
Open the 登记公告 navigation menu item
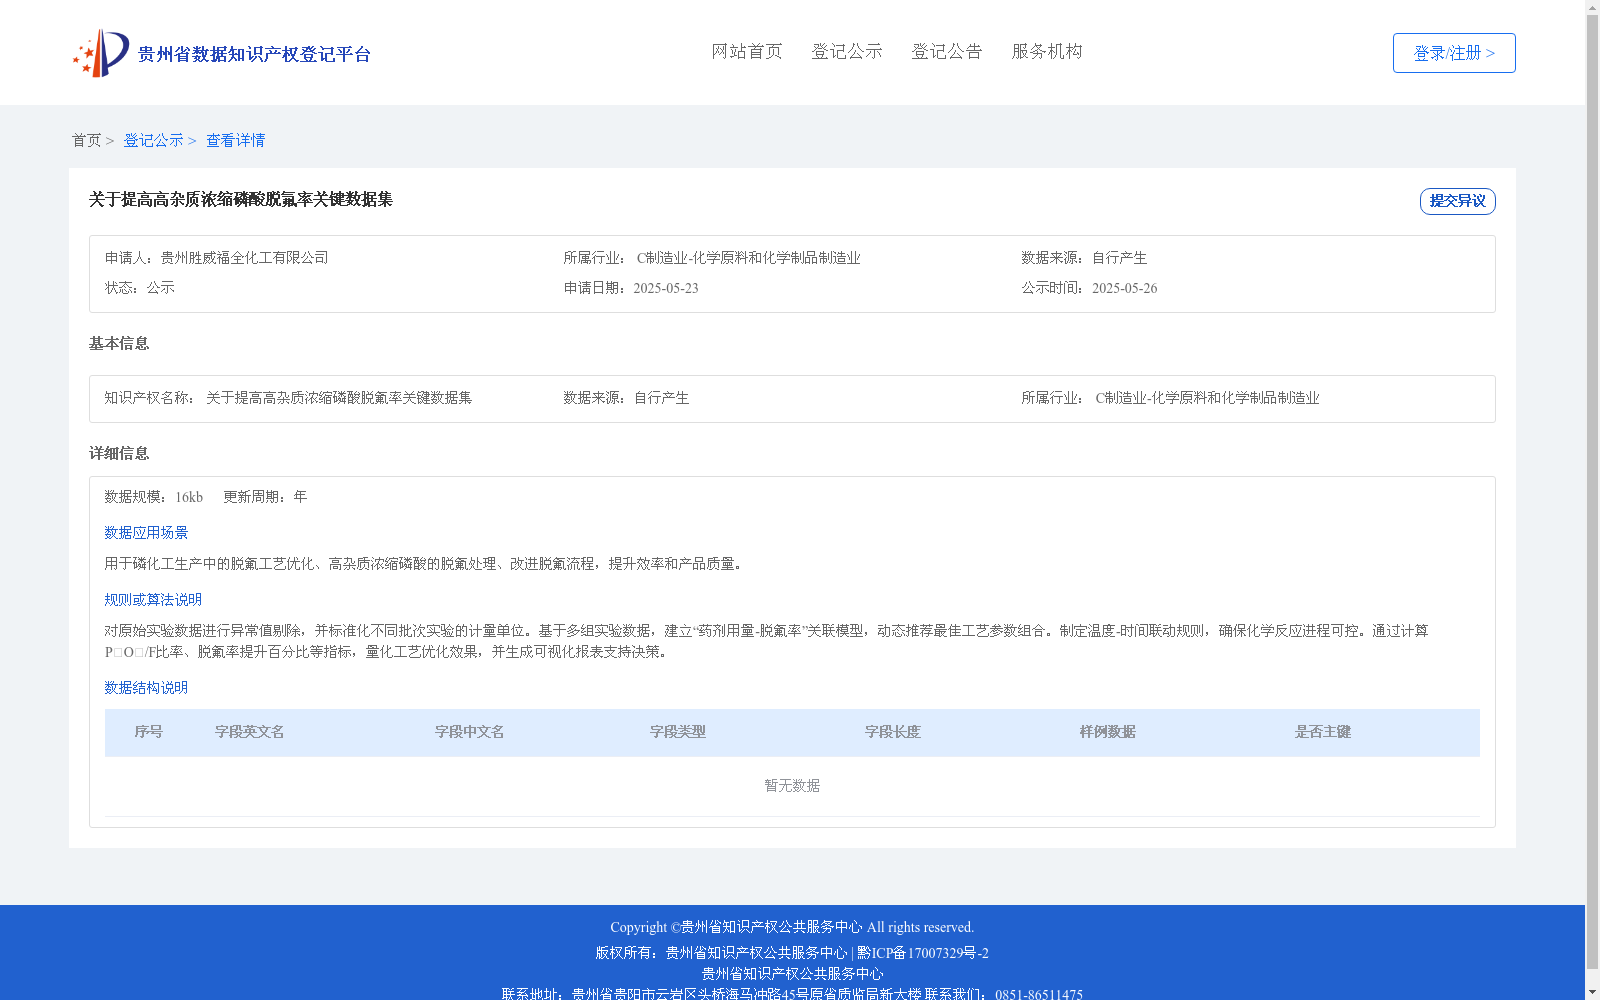[947, 51]
